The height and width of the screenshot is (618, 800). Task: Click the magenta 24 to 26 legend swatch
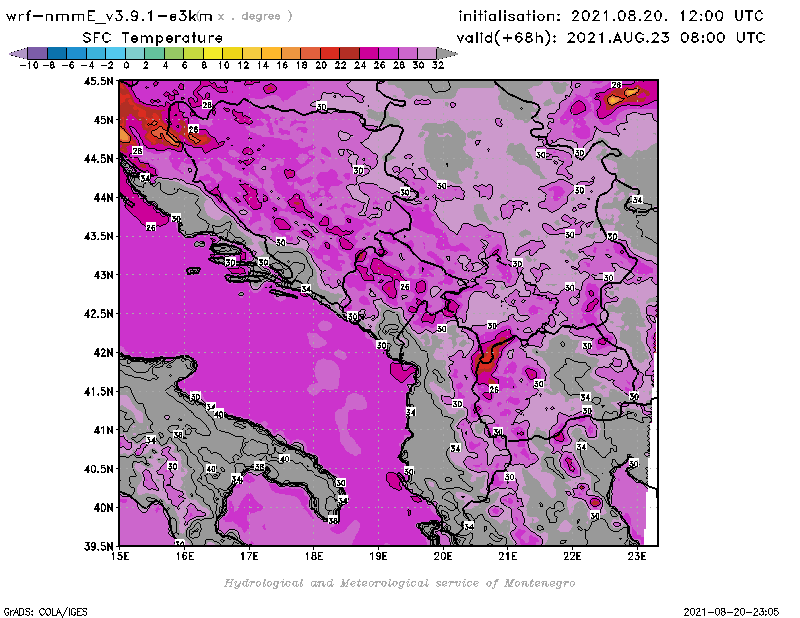coord(368,53)
